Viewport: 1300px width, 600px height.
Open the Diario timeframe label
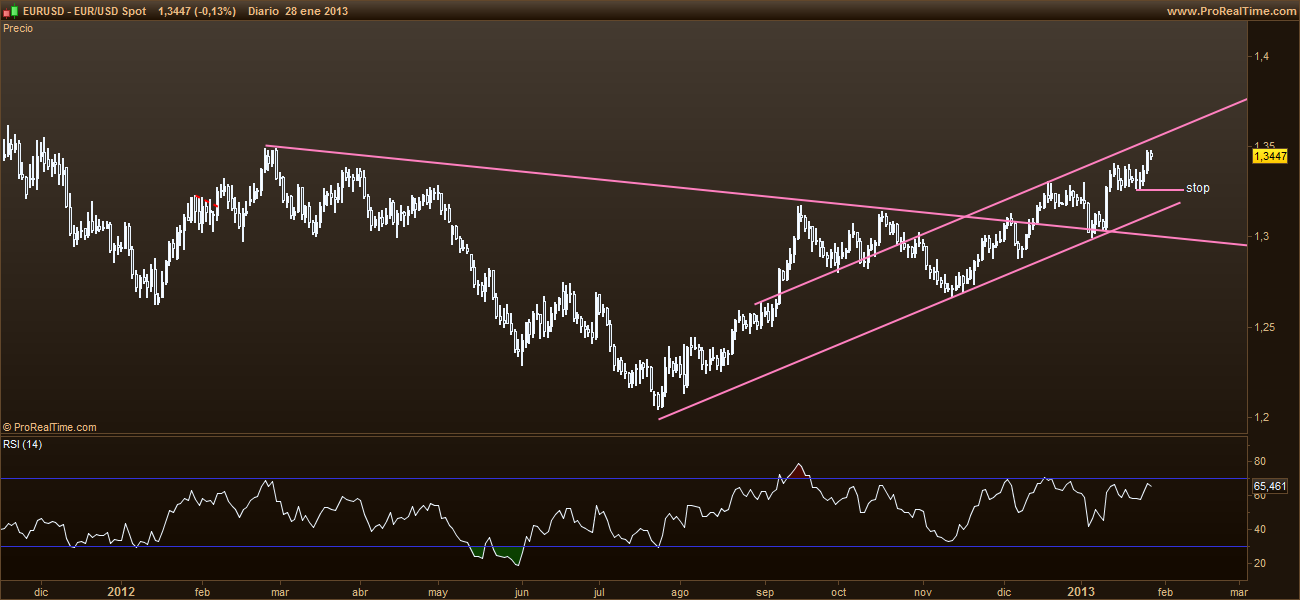tap(263, 10)
